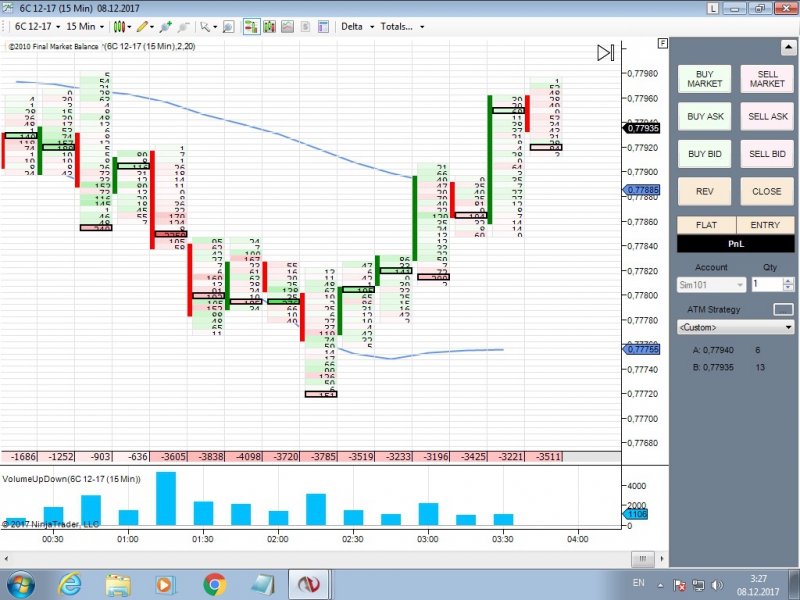Open the 15 Min interval dropdown
Viewport: 800px width, 600px height.
85,27
